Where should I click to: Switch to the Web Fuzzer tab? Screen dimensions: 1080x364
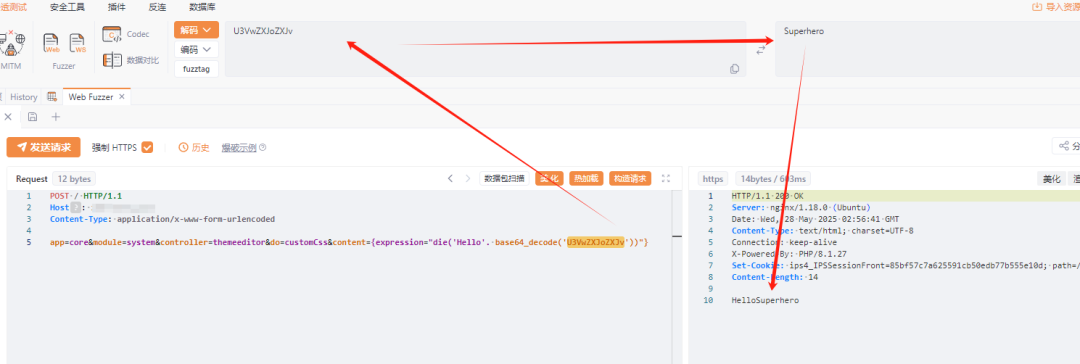point(92,97)
